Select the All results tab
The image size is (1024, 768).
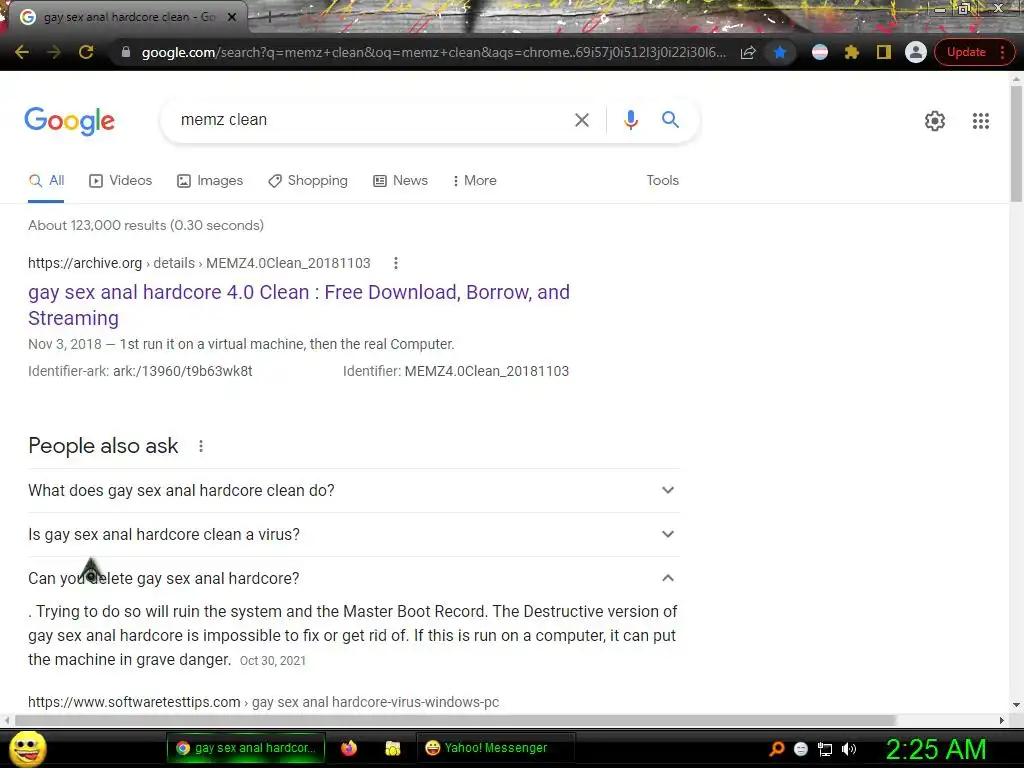(x=46, y=180)
